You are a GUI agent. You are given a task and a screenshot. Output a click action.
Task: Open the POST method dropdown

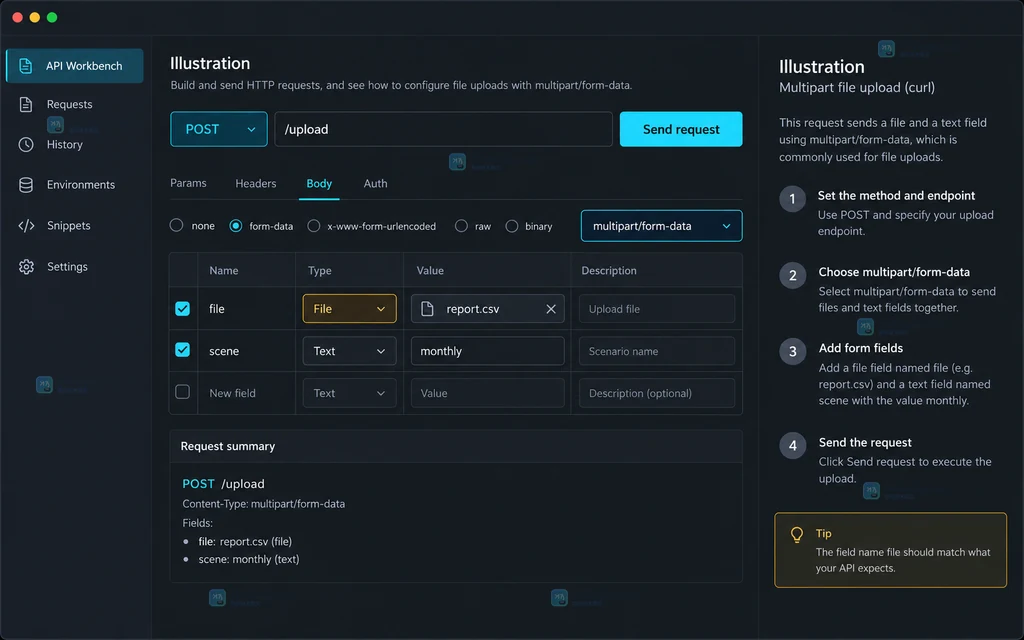pyautogui.click(x=219, y=129)
